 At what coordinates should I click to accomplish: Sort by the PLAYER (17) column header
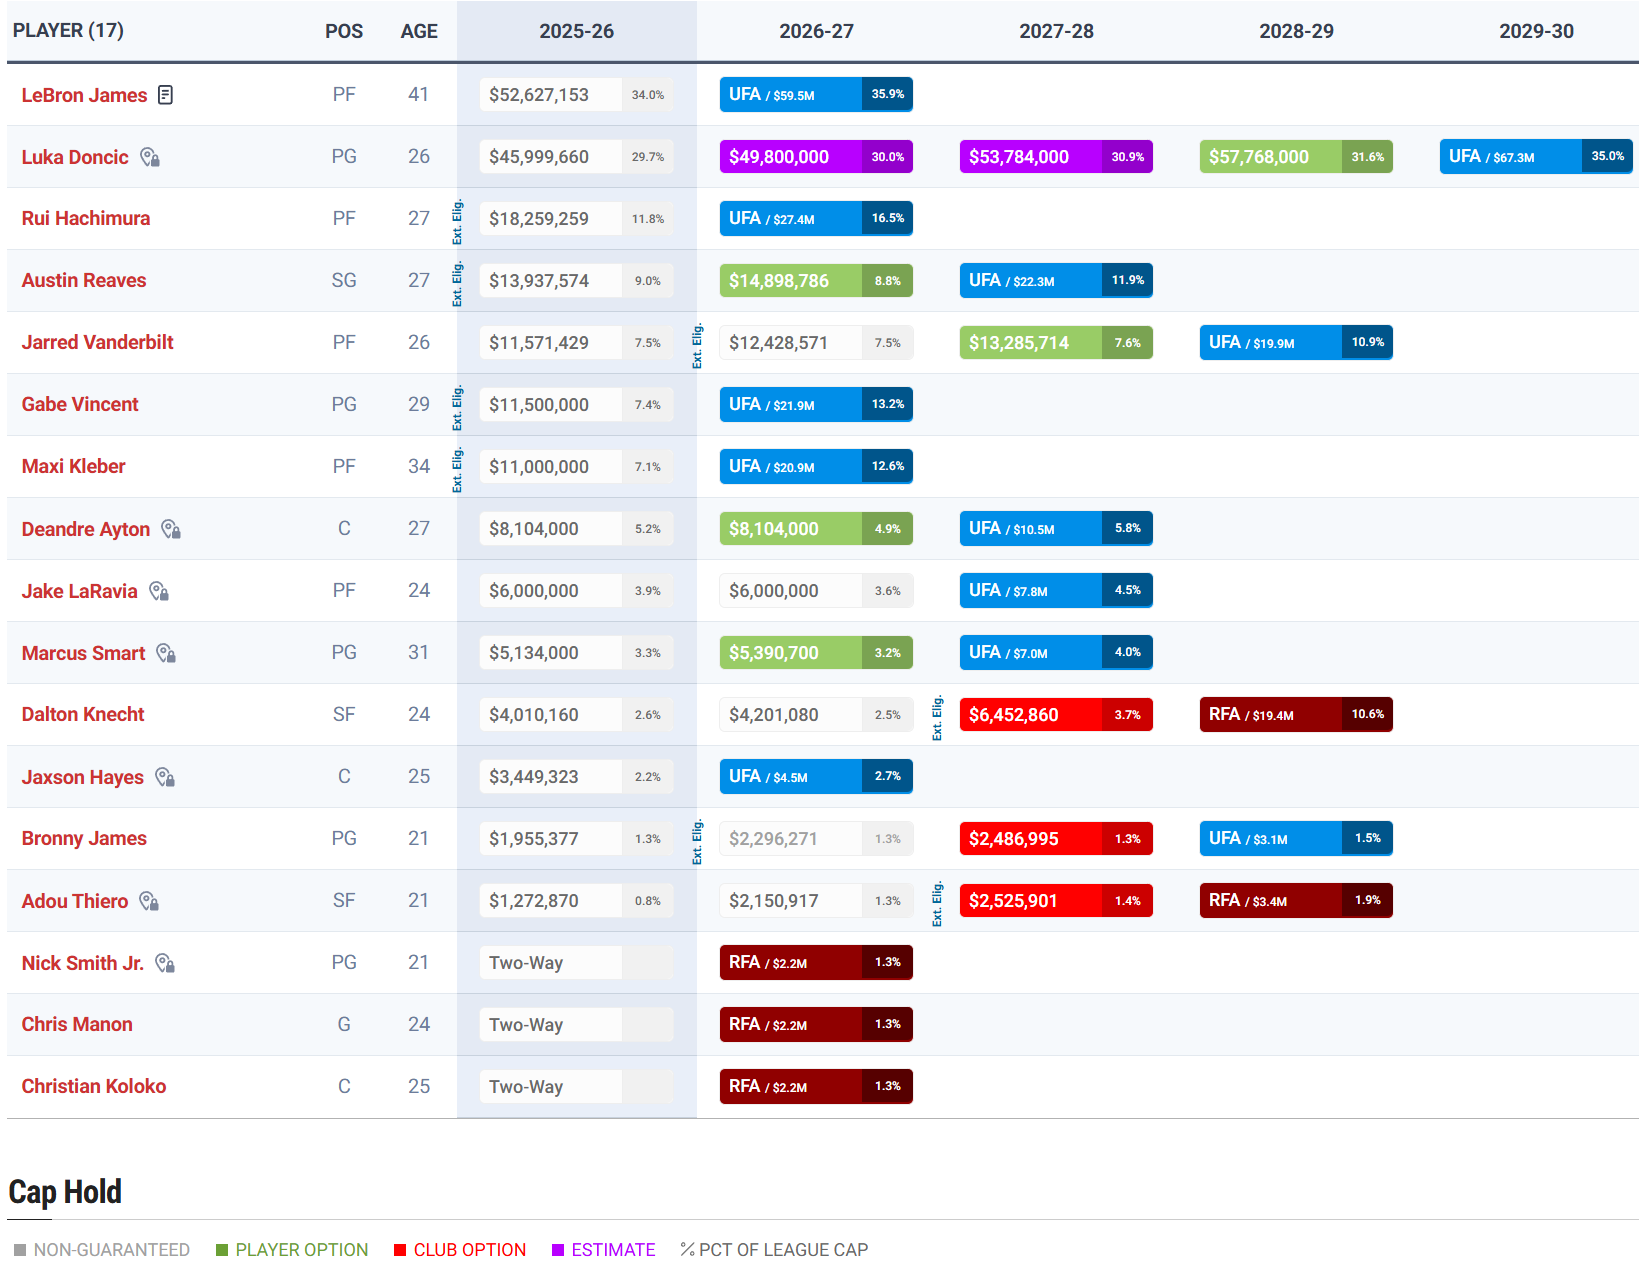click(x=68, y=31)
